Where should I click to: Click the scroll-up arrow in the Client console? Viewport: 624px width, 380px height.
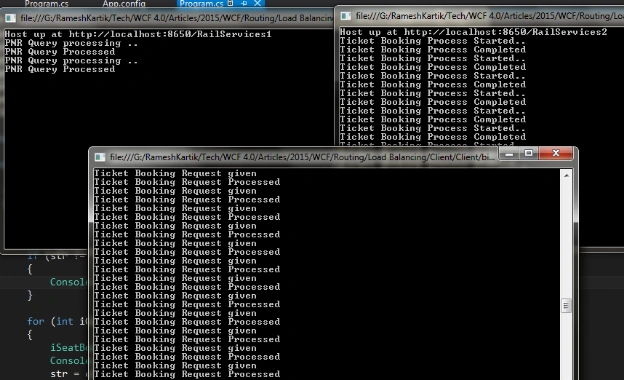[566, 175]
